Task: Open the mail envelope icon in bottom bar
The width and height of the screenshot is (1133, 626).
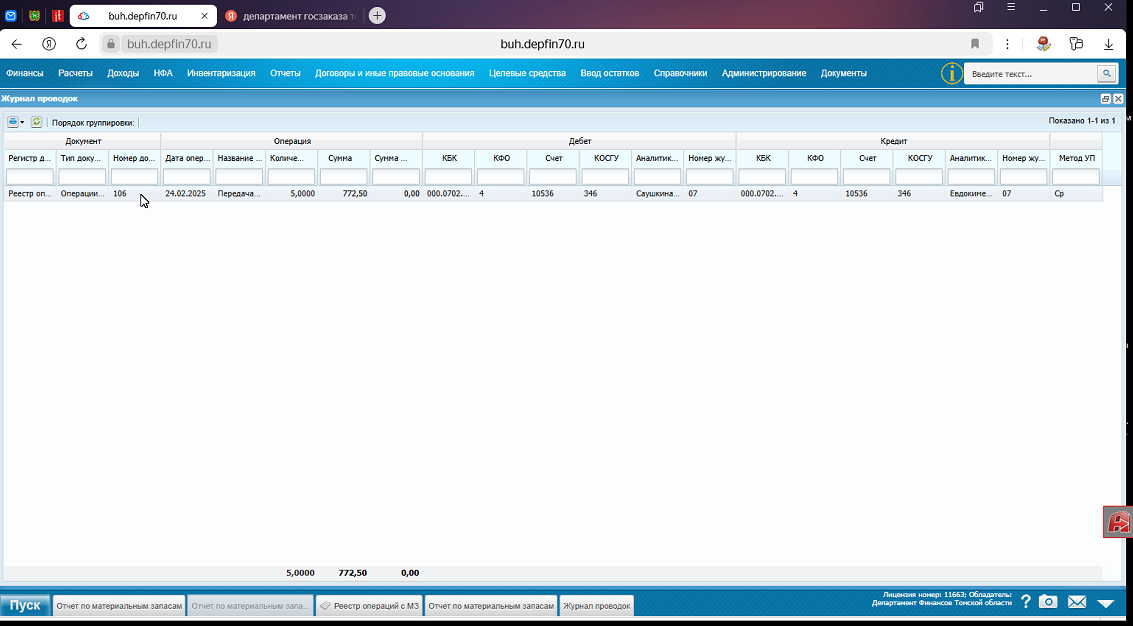Action: click(x=1077, y=601)
